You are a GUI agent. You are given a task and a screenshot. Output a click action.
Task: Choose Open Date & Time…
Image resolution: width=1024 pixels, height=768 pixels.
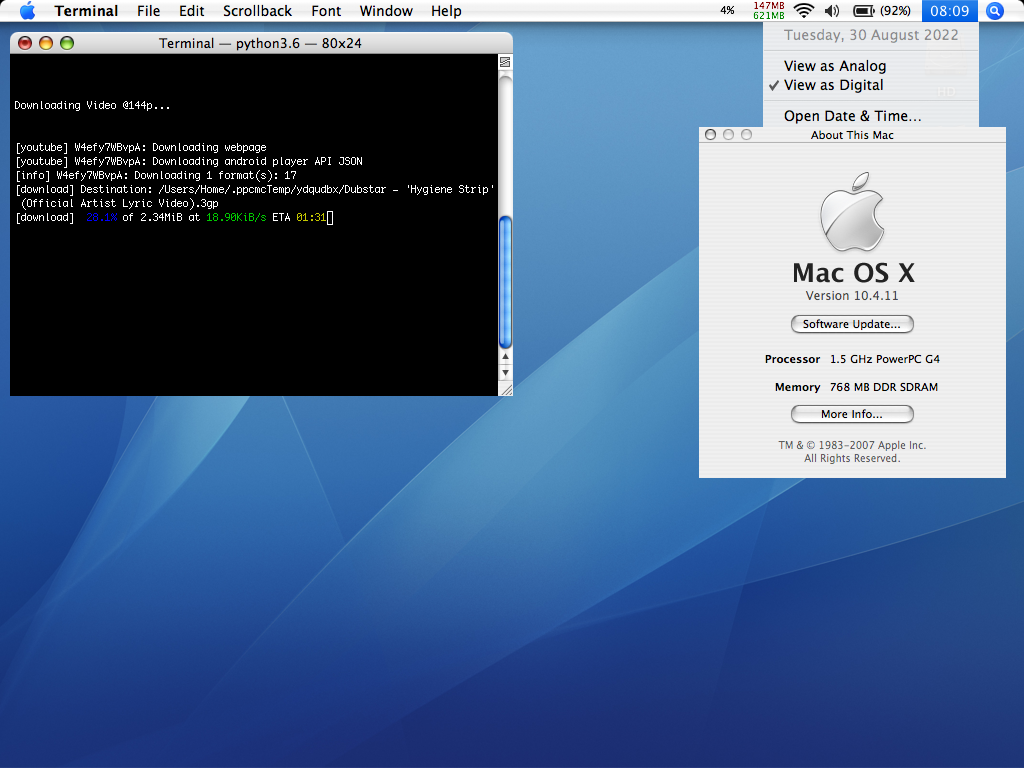[871, 116]
